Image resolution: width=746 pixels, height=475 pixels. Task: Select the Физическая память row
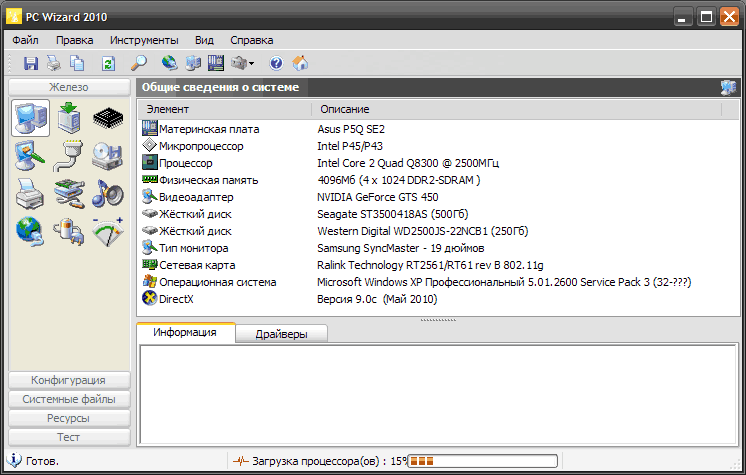pyautogui.click(x=438, y=180)
